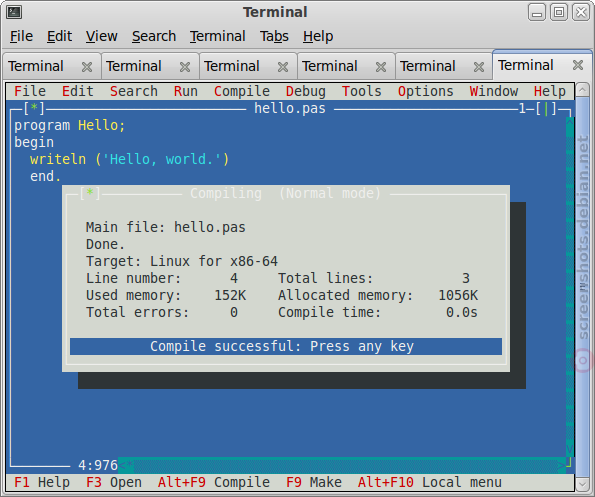Click the editor horizontal scrollbar left arrow
This screenshot has height=497, width=595.
(x=122, y=465)
